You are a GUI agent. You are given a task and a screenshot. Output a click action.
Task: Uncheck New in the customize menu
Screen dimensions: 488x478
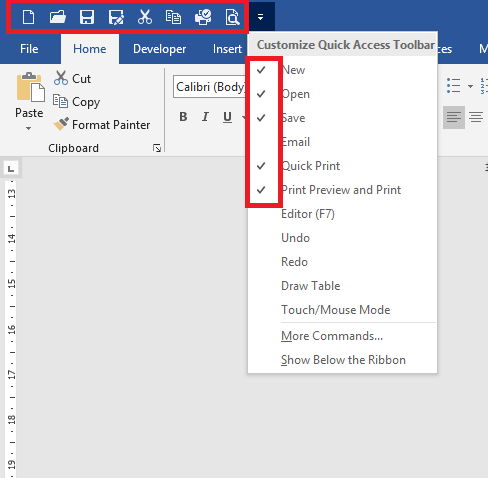(342, 70)
